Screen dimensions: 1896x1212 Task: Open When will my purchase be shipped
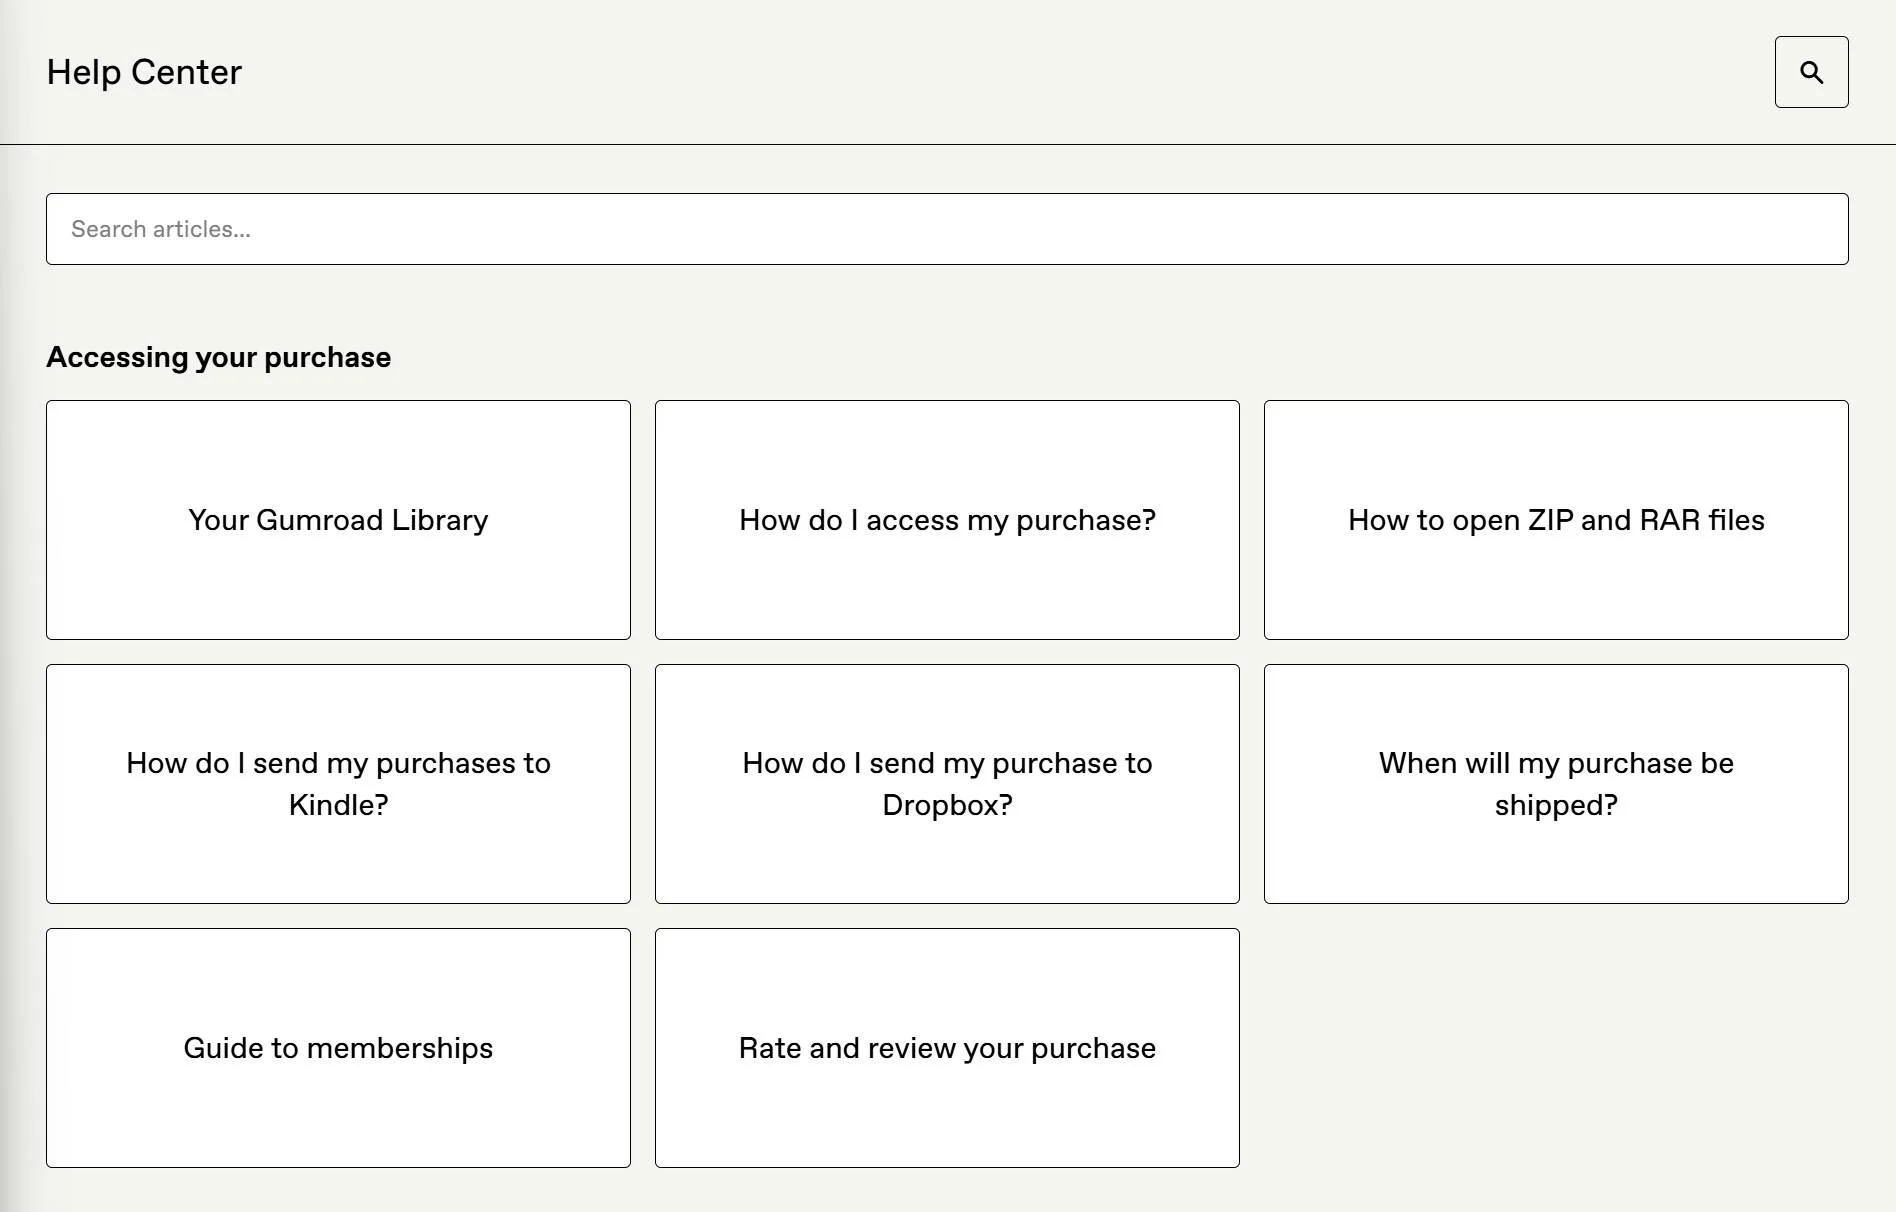pos(1555,784)
